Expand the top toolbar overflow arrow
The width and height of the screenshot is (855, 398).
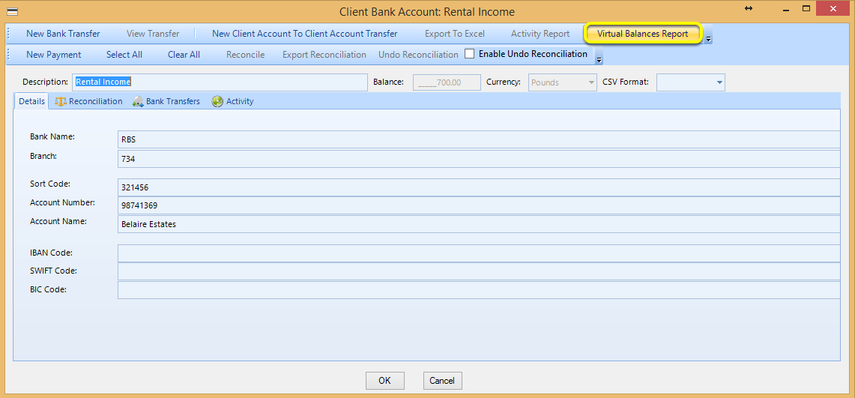[708, 38]
